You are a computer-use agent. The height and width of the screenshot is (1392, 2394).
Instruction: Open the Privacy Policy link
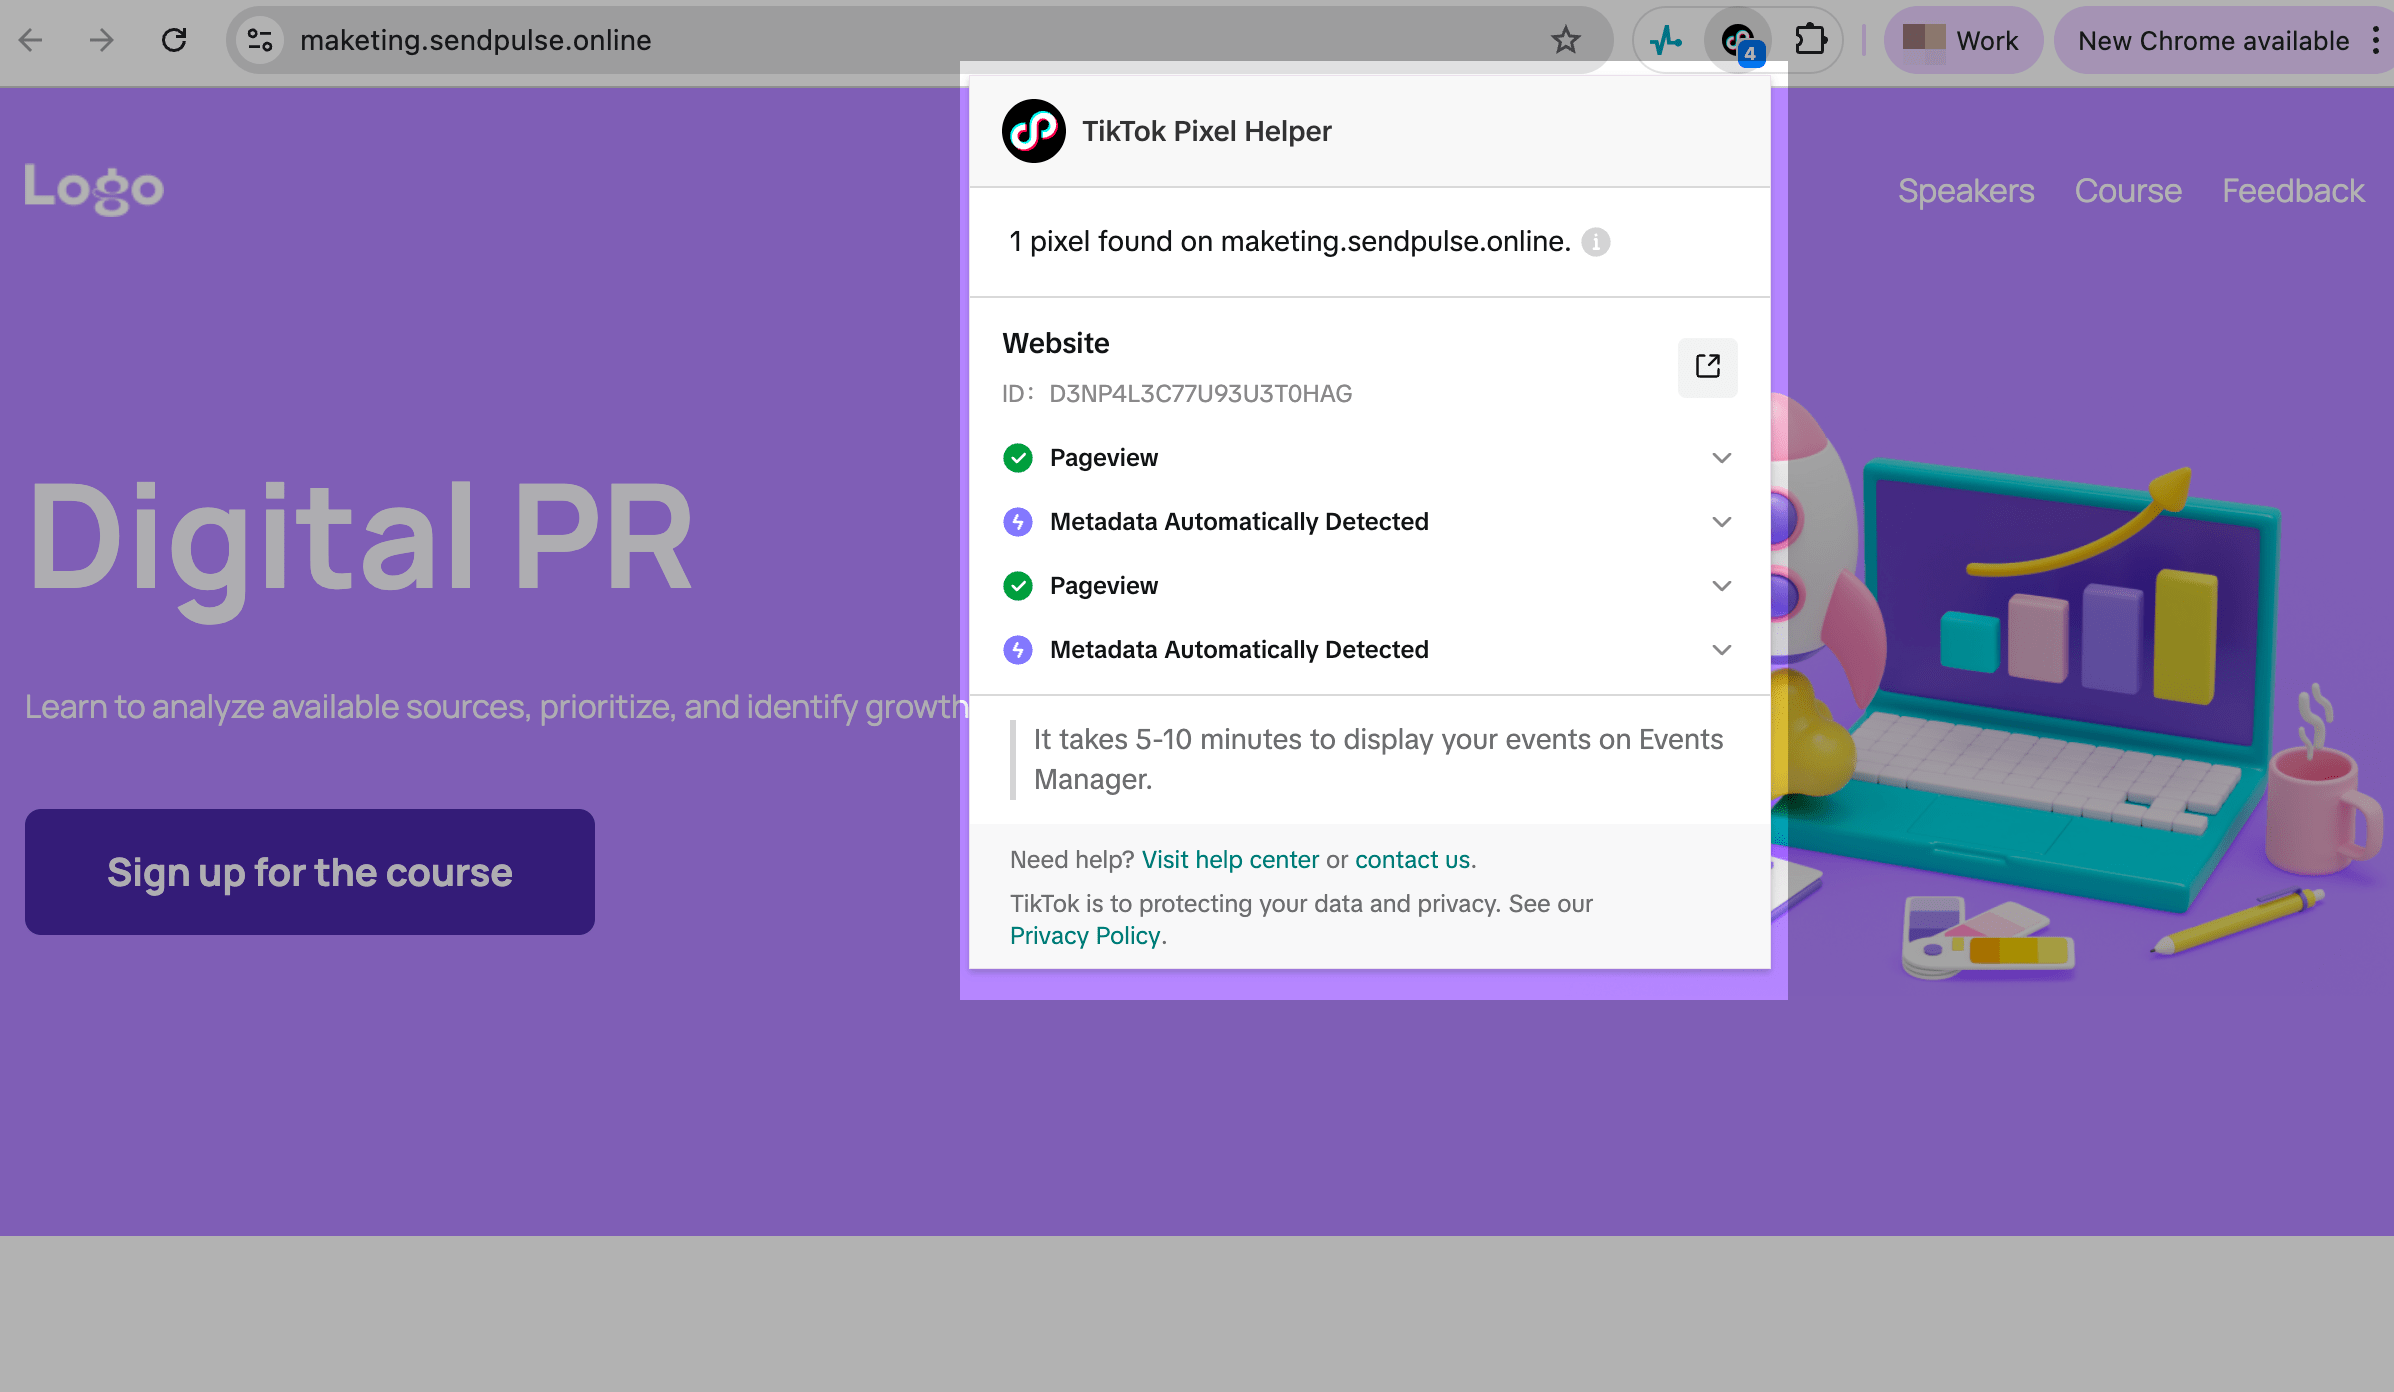click(1085, 936)
